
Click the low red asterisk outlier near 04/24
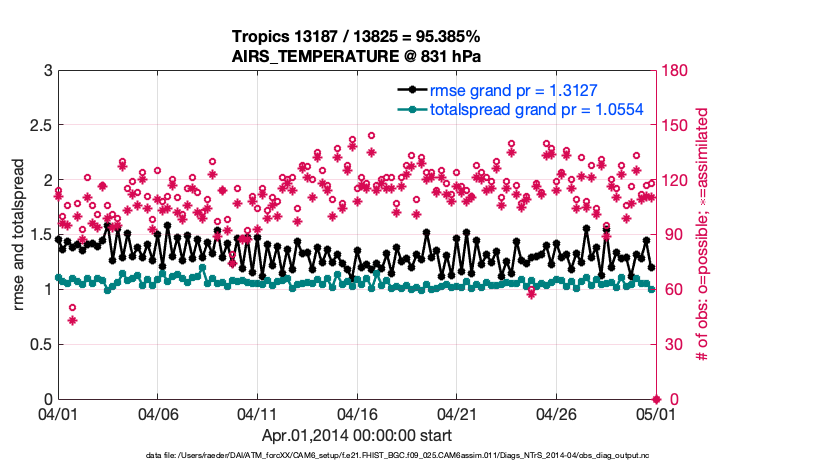point(531,293)
